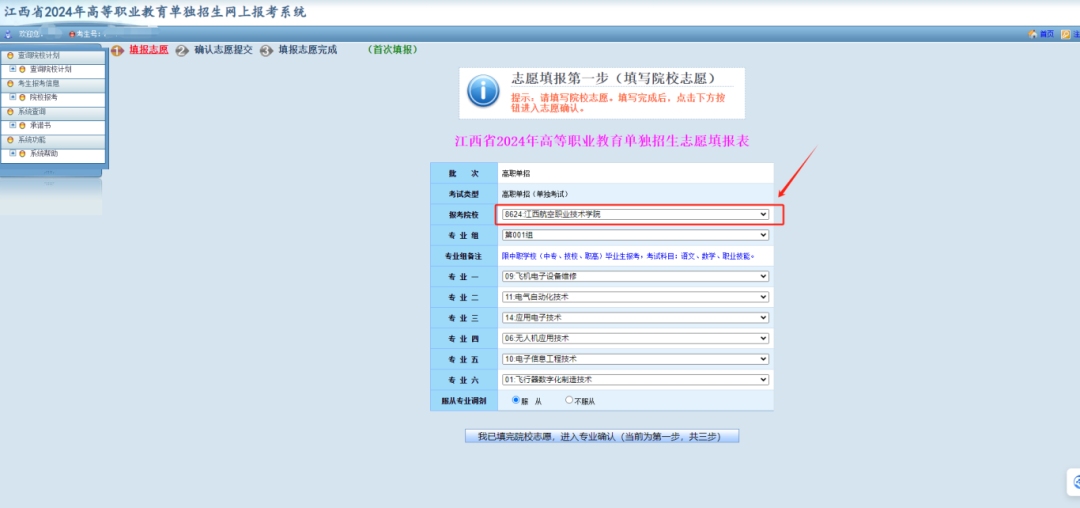
Task: Open the 专业三 dropdown showing 应用电子技术
Action: coord(635,317)
